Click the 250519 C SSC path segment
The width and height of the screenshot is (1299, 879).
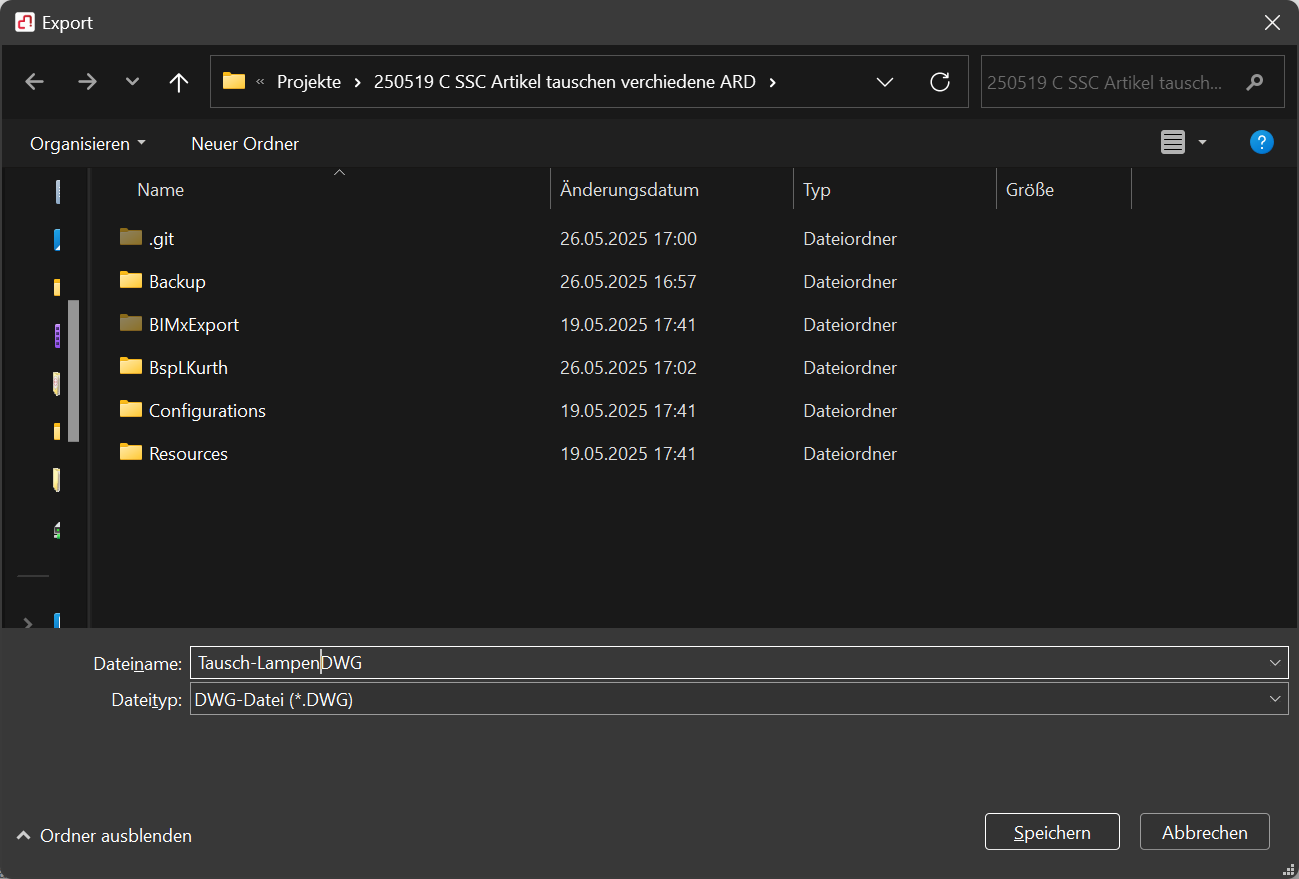564,82
